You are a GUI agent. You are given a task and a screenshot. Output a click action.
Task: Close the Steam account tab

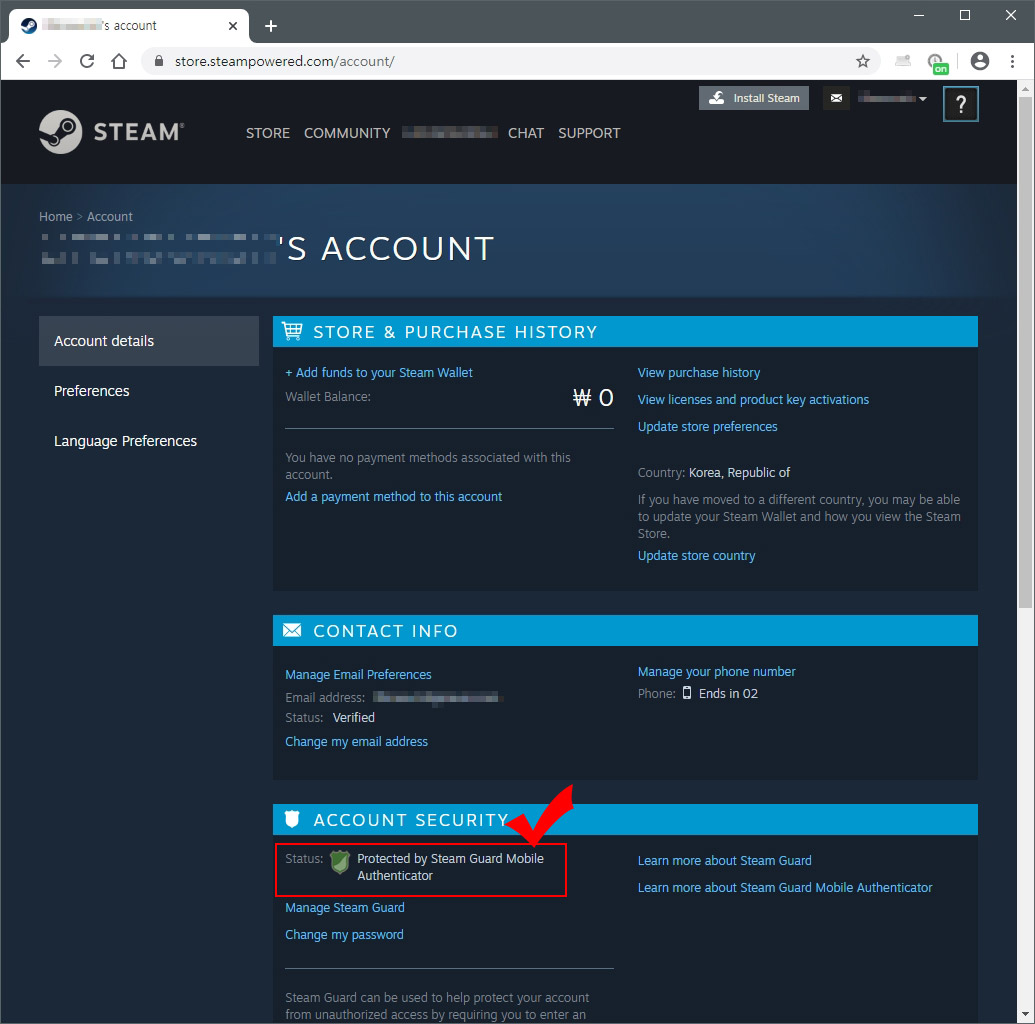click(232, 26)
